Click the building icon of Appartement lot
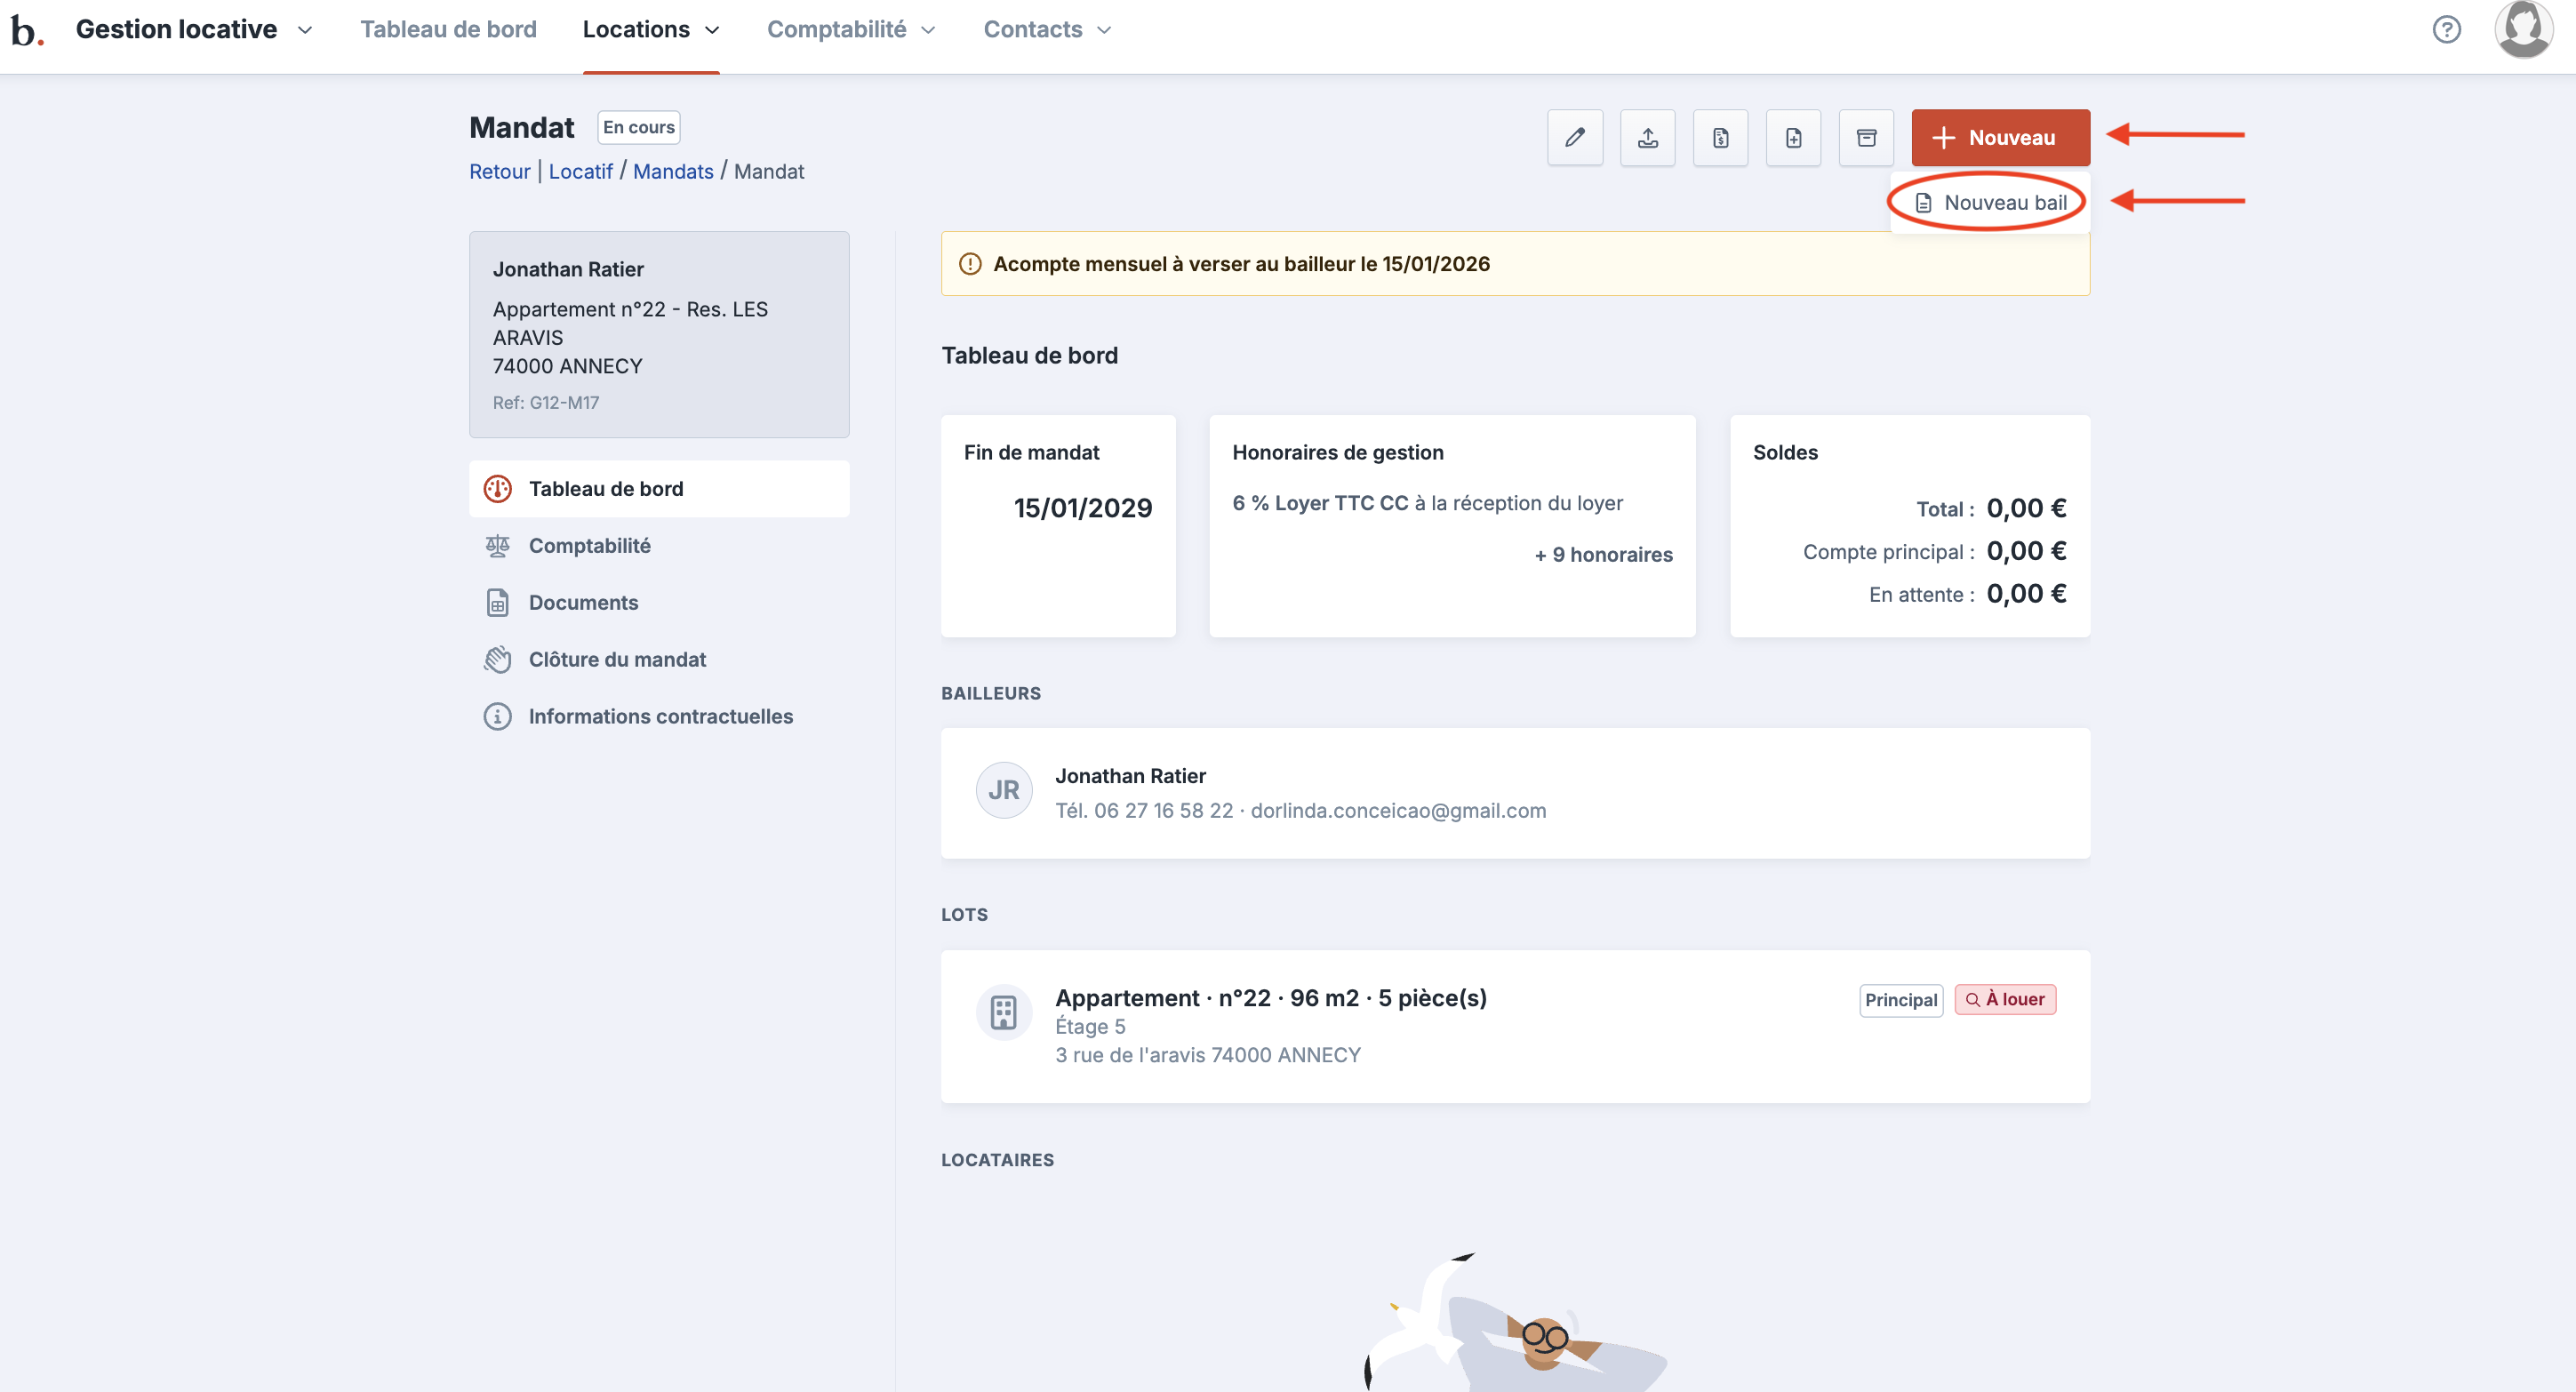The height and width of the screenshot is (1392, 2576). click(x=1003, y=1012)
